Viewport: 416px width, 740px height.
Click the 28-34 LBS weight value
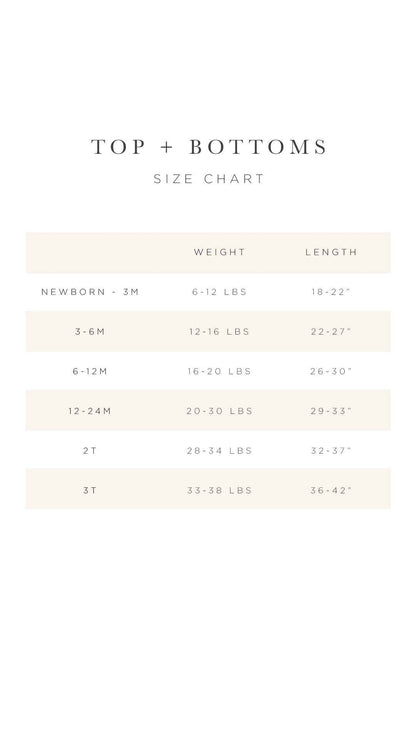[x=220, y=451]
